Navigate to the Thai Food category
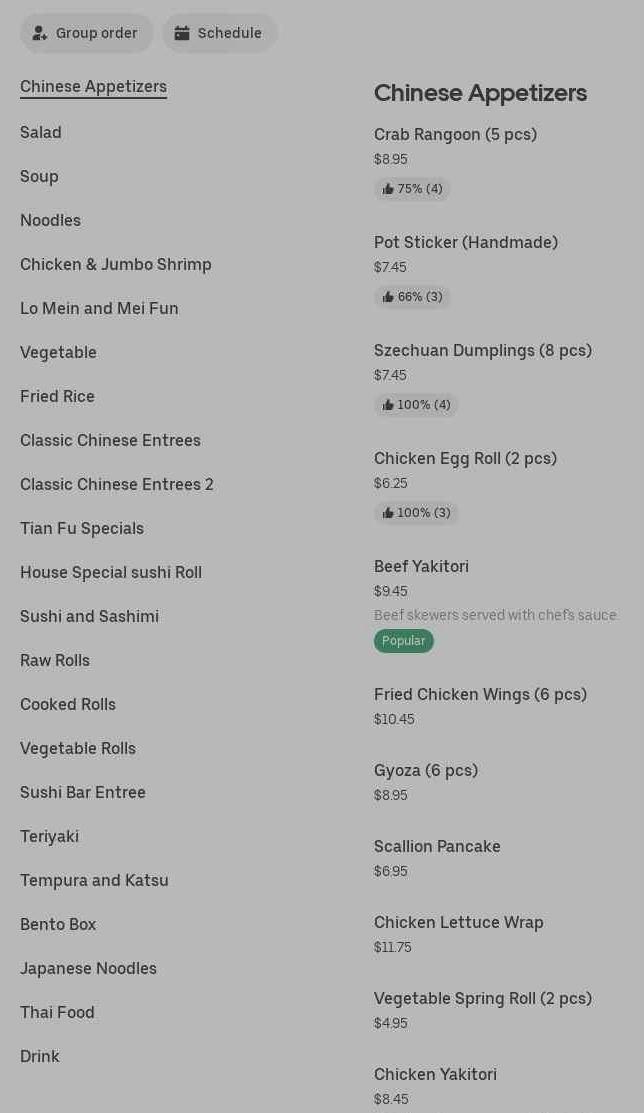 57,1012
